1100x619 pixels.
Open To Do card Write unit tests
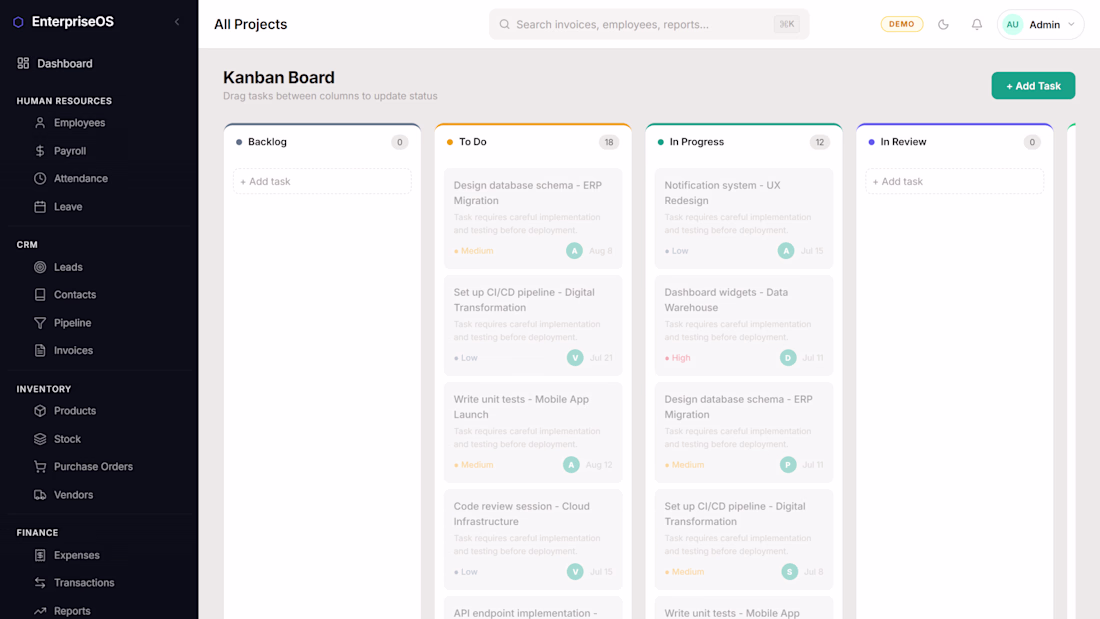[x=533, y=432]
